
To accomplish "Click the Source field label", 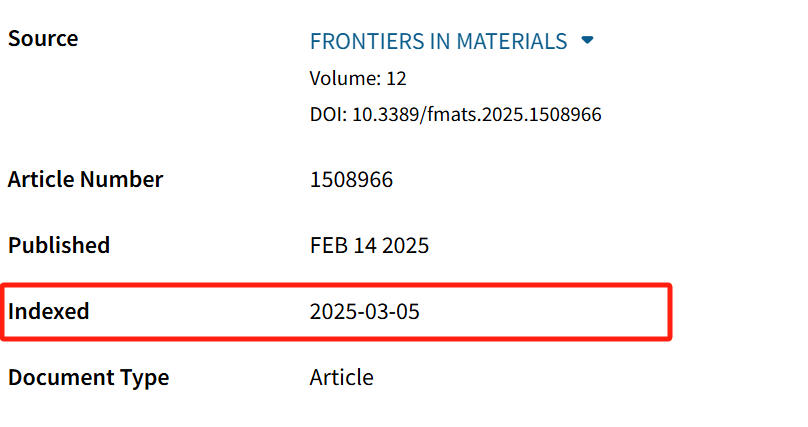I will click(43, 39).
